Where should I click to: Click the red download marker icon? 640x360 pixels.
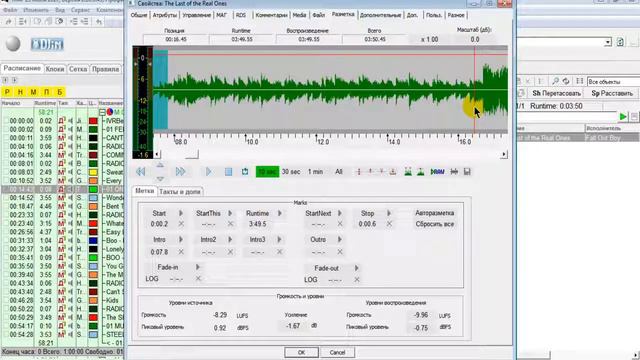point(393,172)
